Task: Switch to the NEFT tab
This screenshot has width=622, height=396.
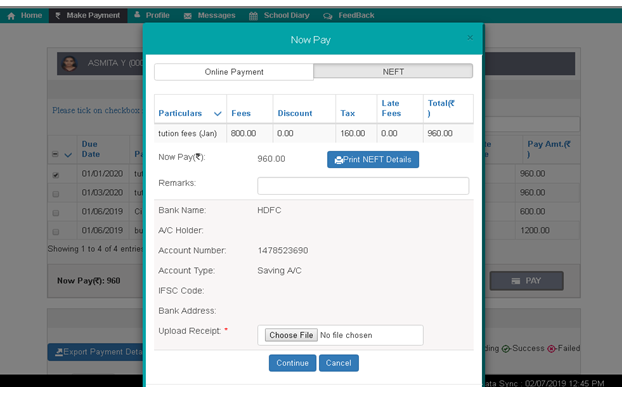Action: (393, 72)
